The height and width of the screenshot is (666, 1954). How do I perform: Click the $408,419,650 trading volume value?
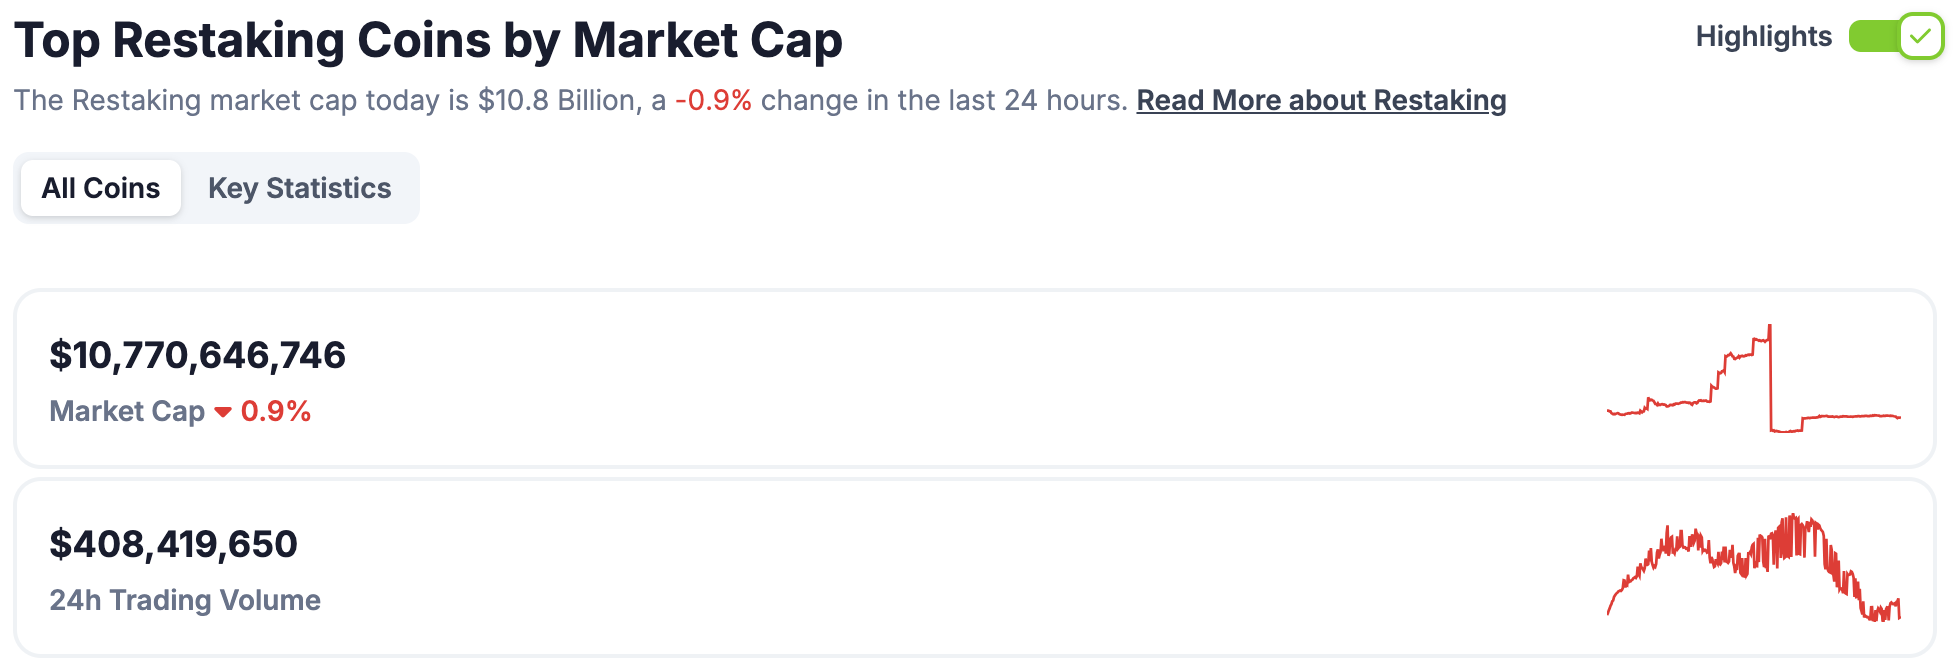click(173, 545)
